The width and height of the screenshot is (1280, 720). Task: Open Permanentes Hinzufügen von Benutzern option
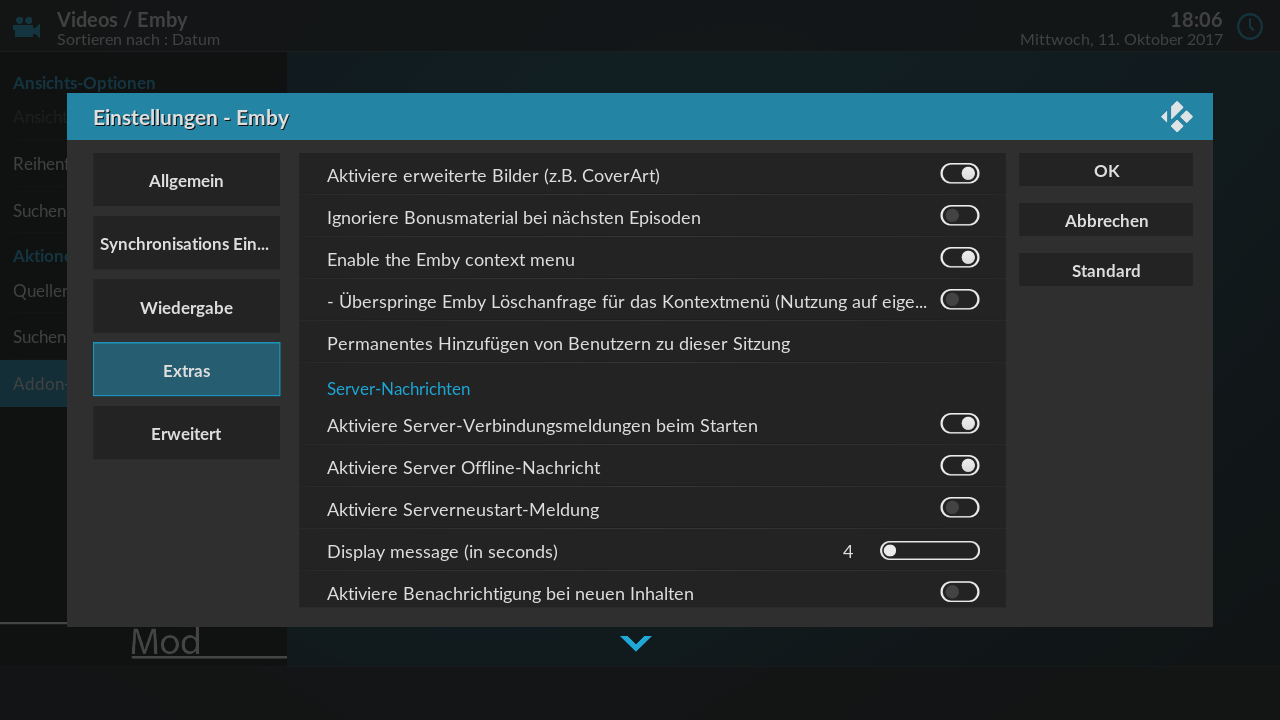click(652, 343)
